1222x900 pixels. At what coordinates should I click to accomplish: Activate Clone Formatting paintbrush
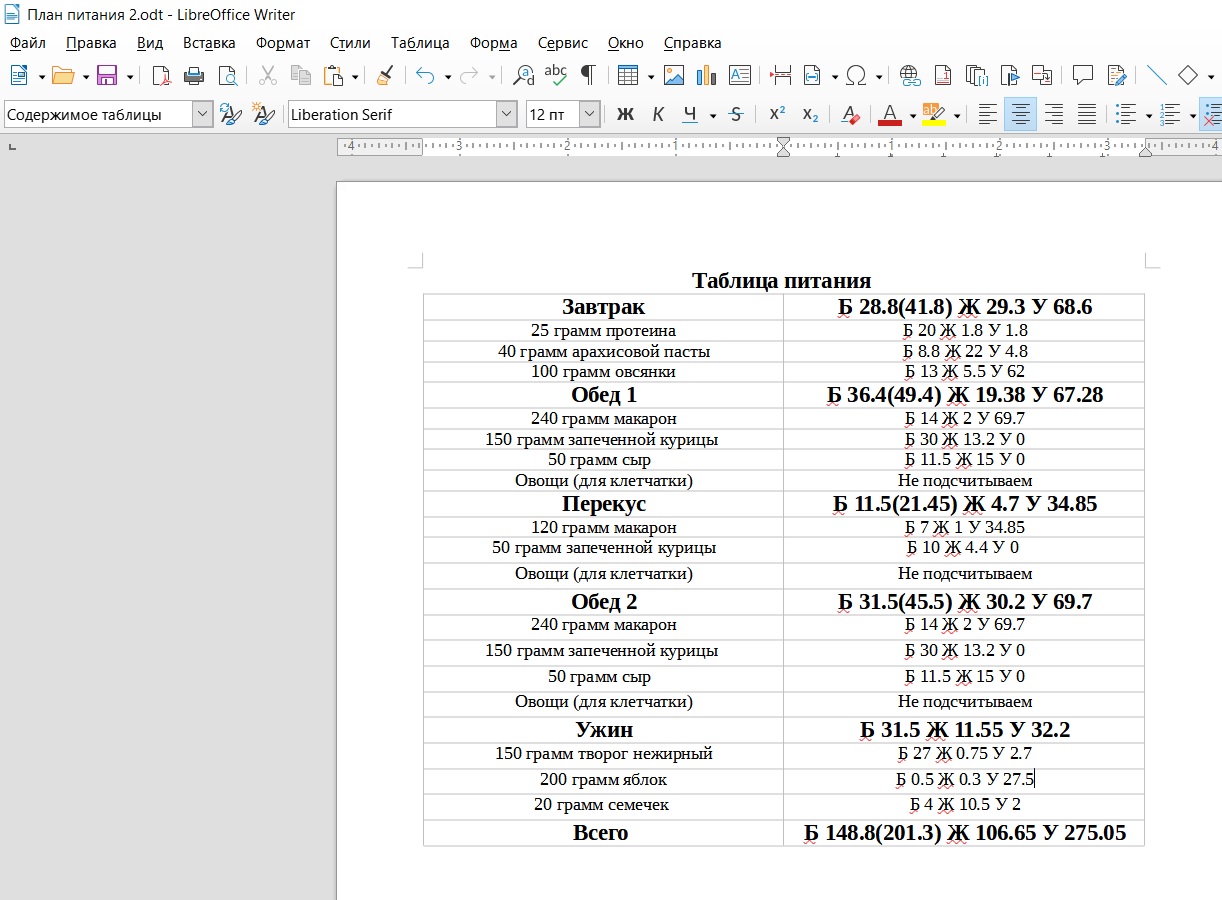pos(384,75)
